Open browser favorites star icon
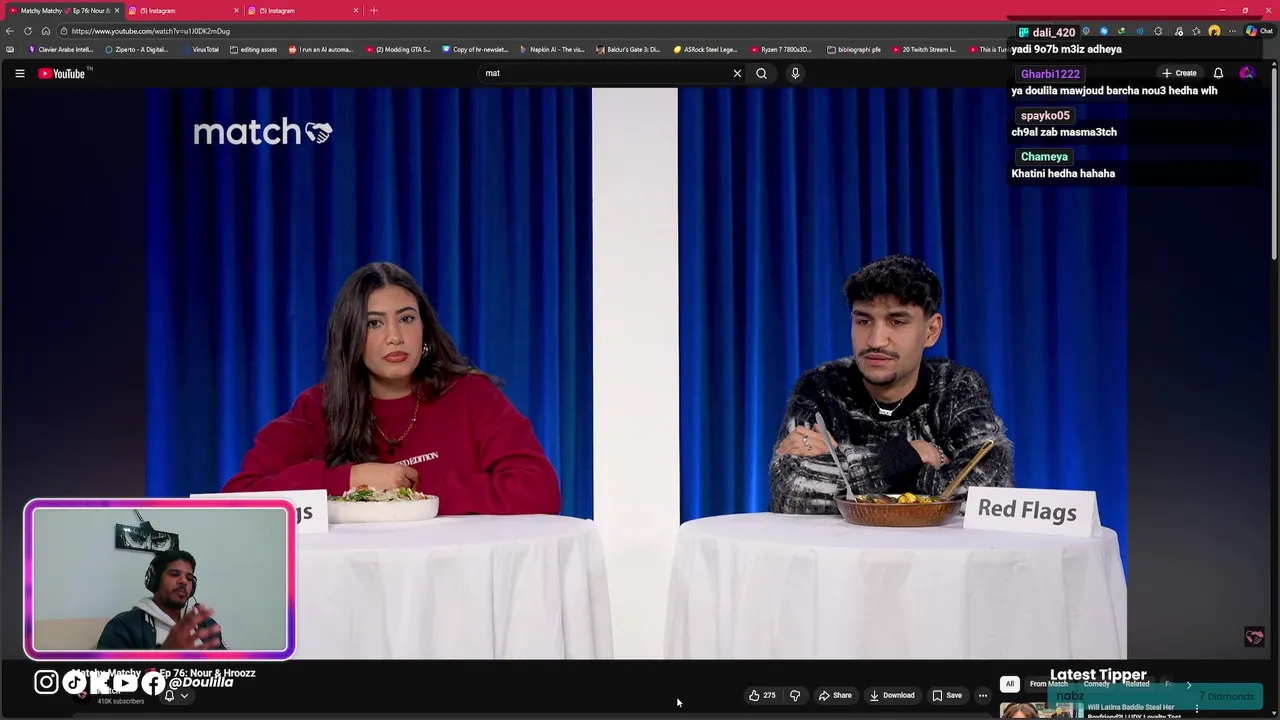Viewport: 1280px width, 720px height. click(1196, 31)
